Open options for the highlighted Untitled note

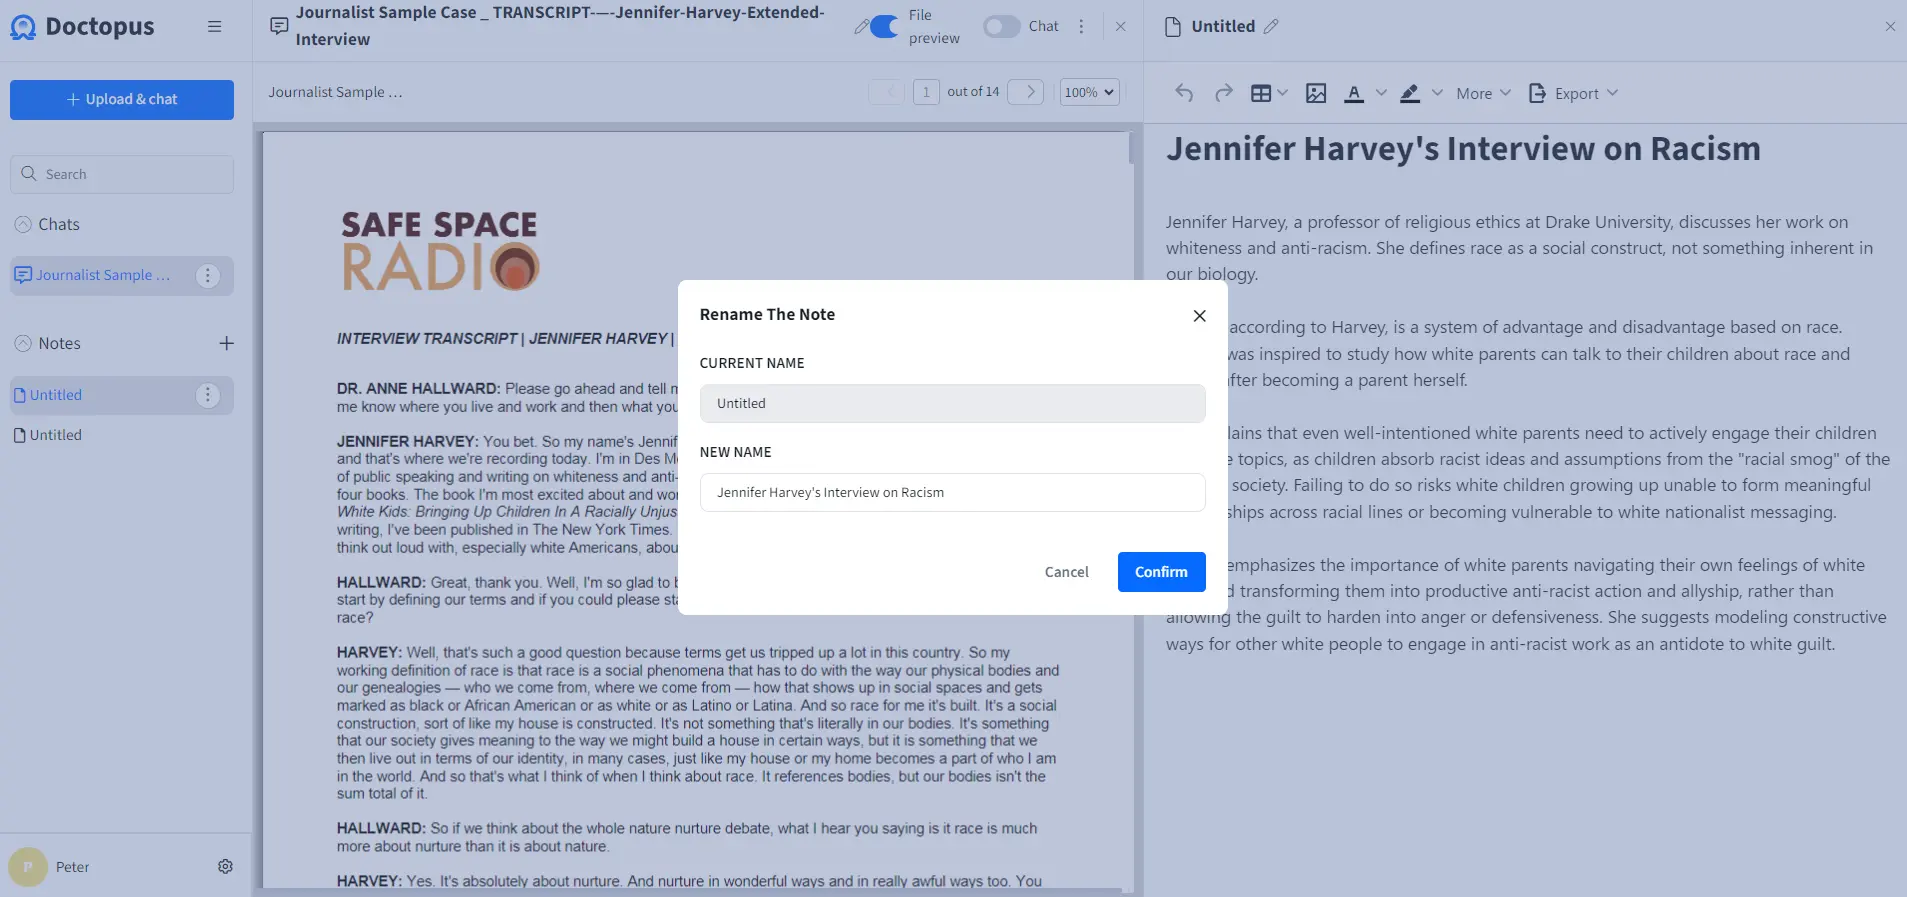(x=207, y=396)
